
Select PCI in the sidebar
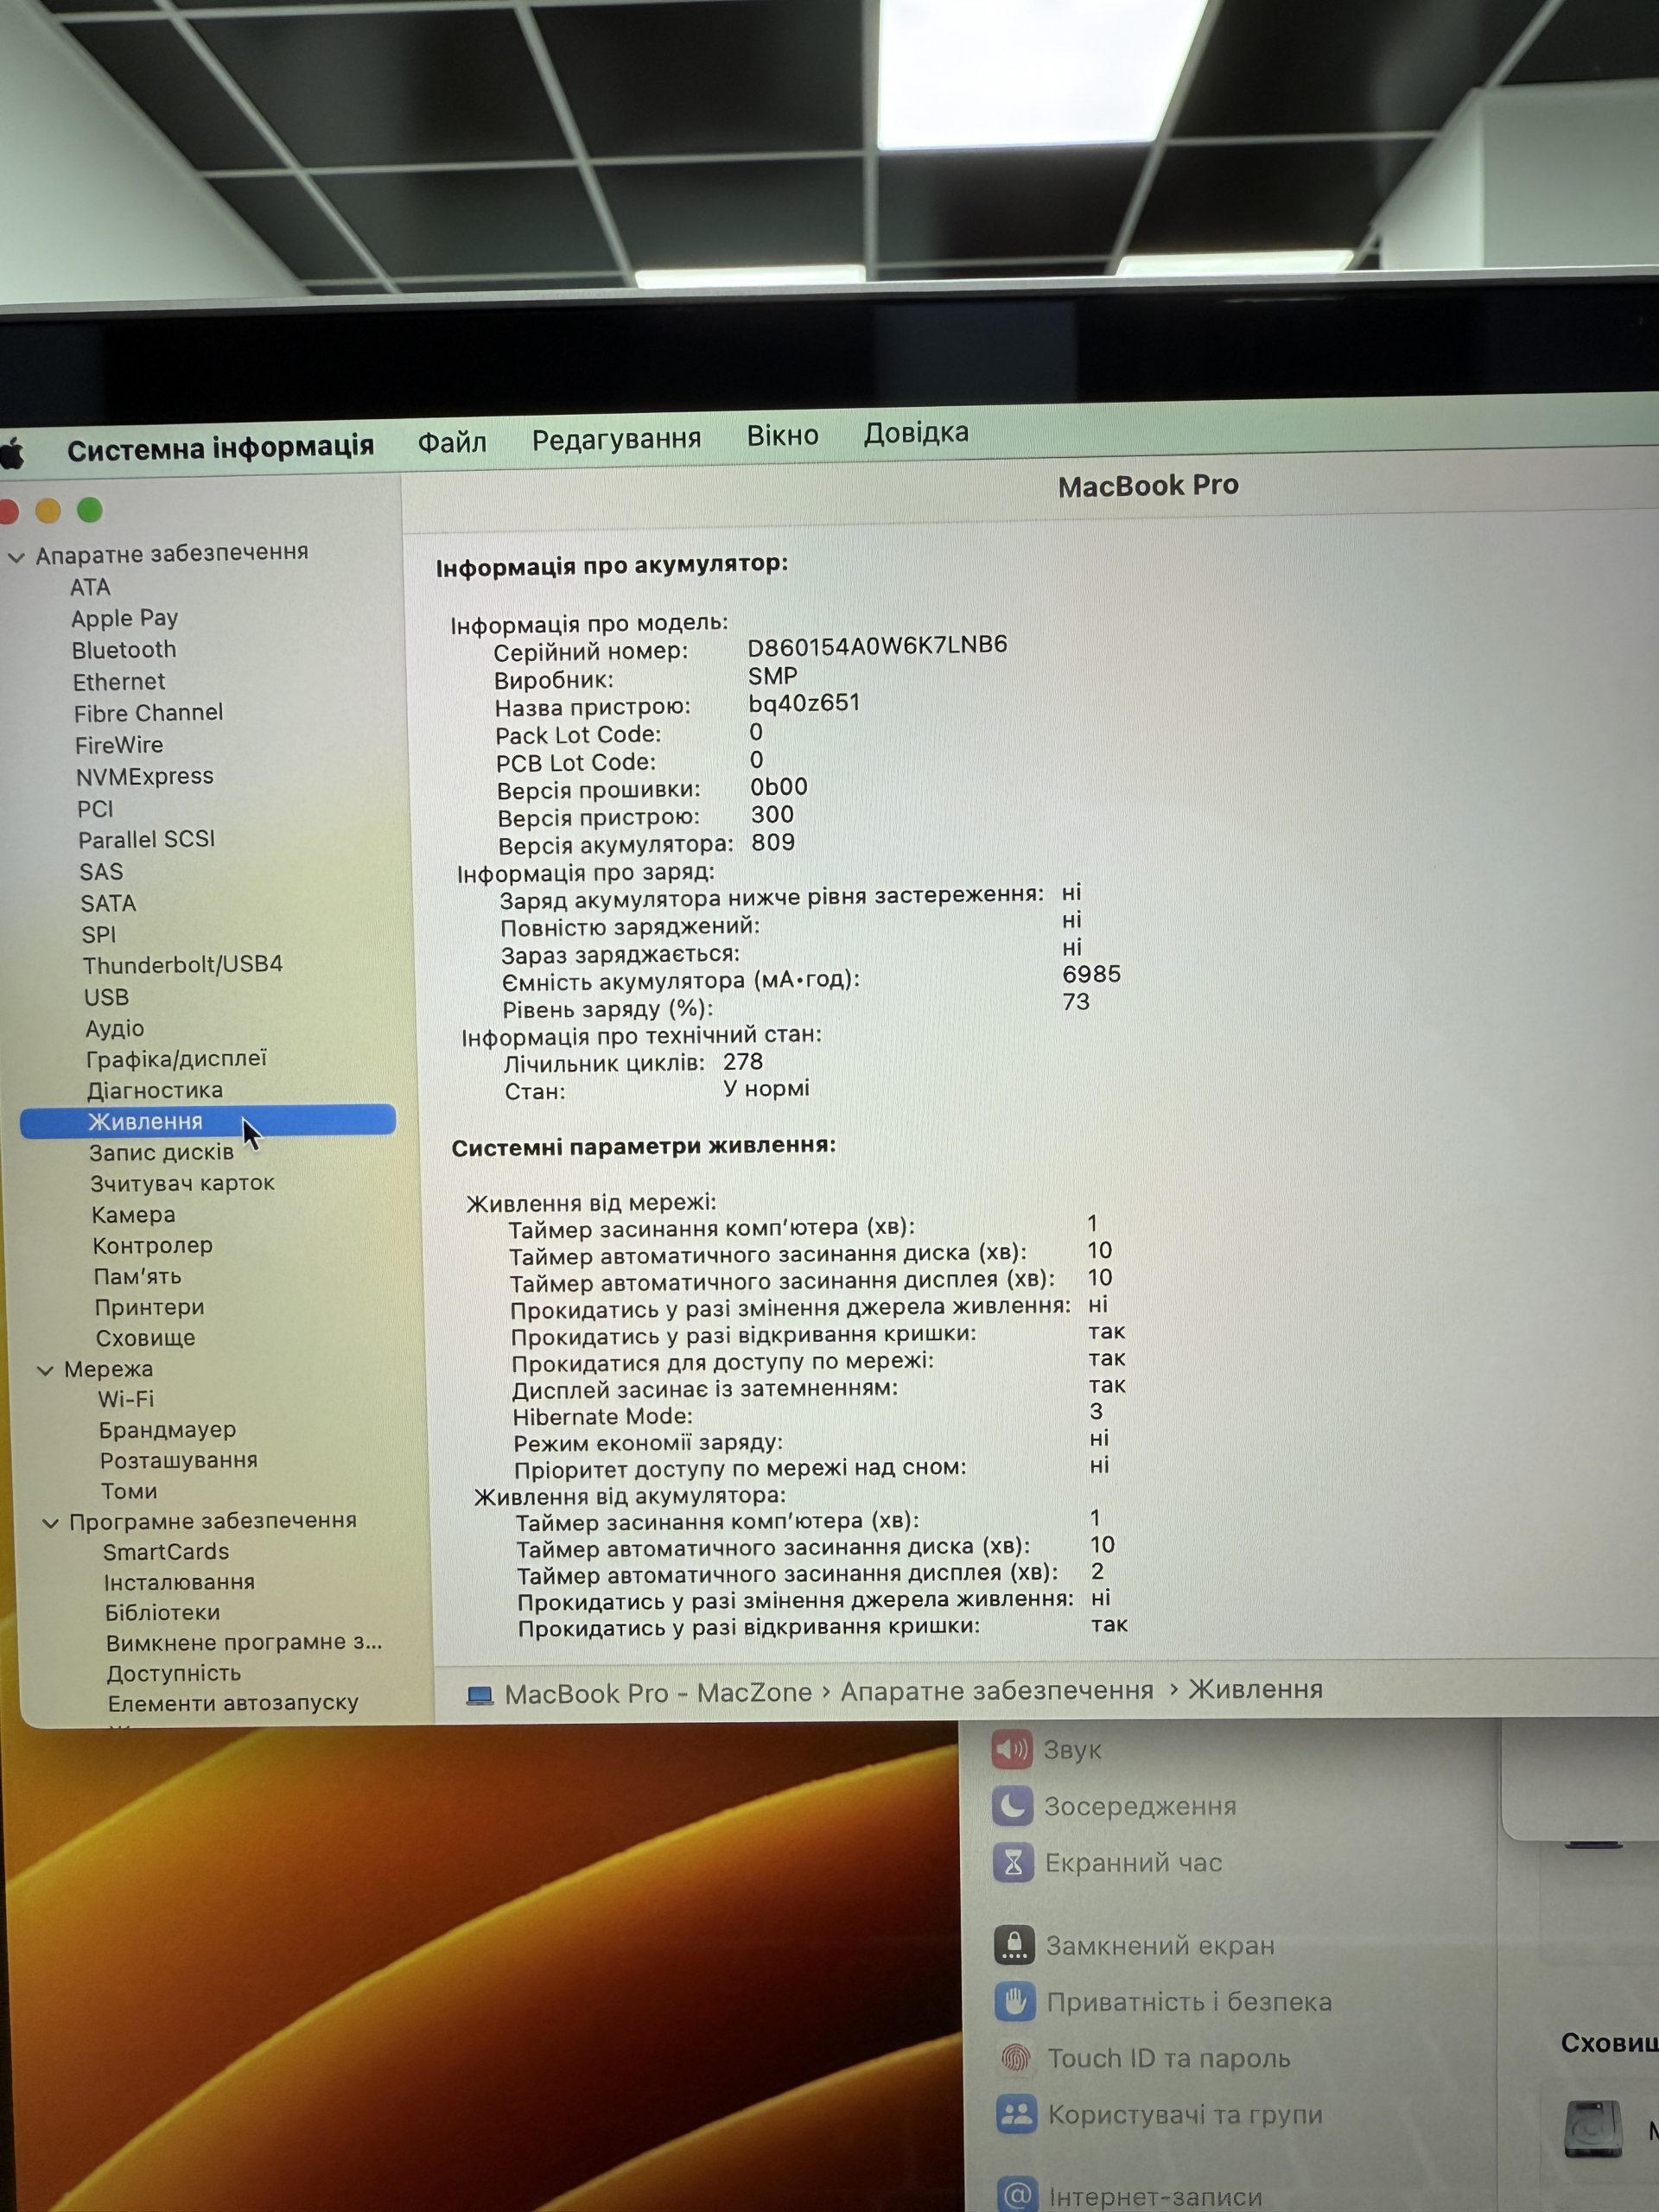point(95,809)
